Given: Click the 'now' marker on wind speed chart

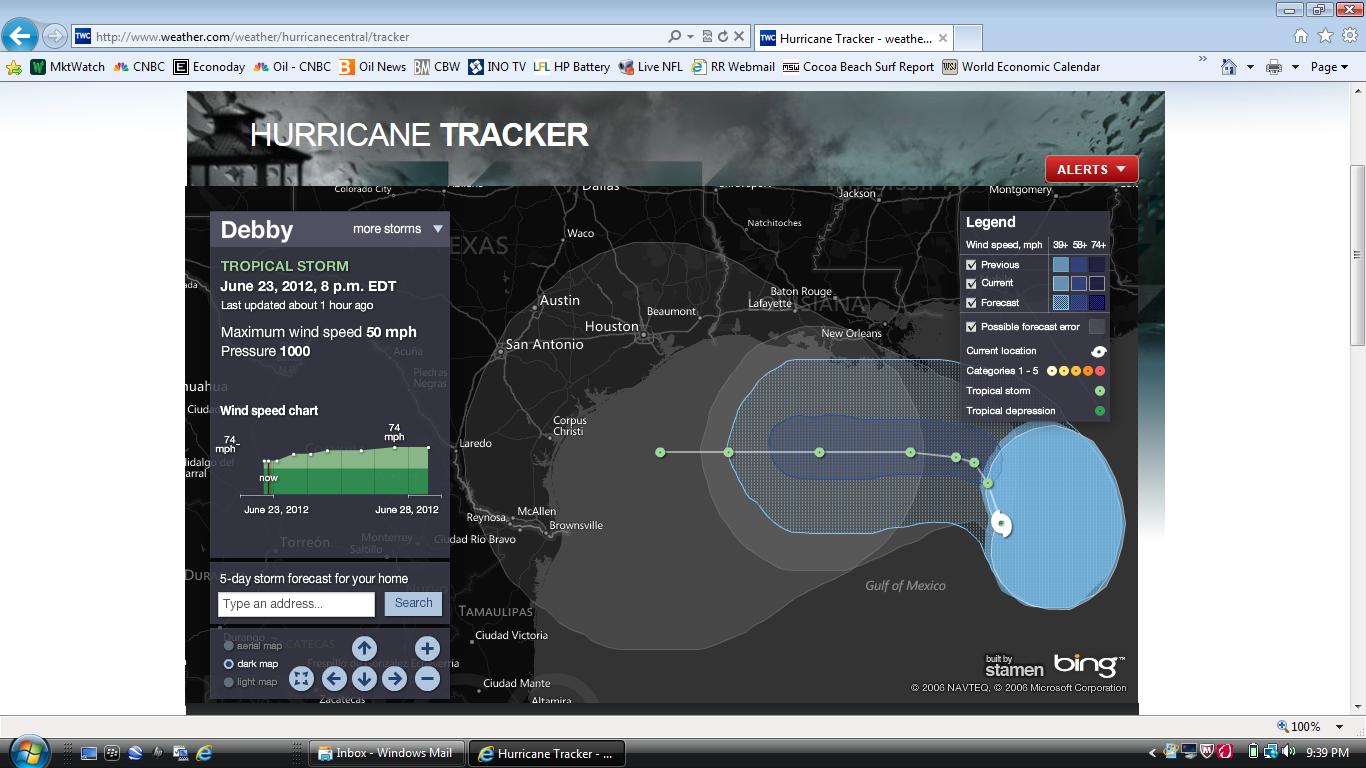Looking at the screenshot, I should tap(268, 478).
